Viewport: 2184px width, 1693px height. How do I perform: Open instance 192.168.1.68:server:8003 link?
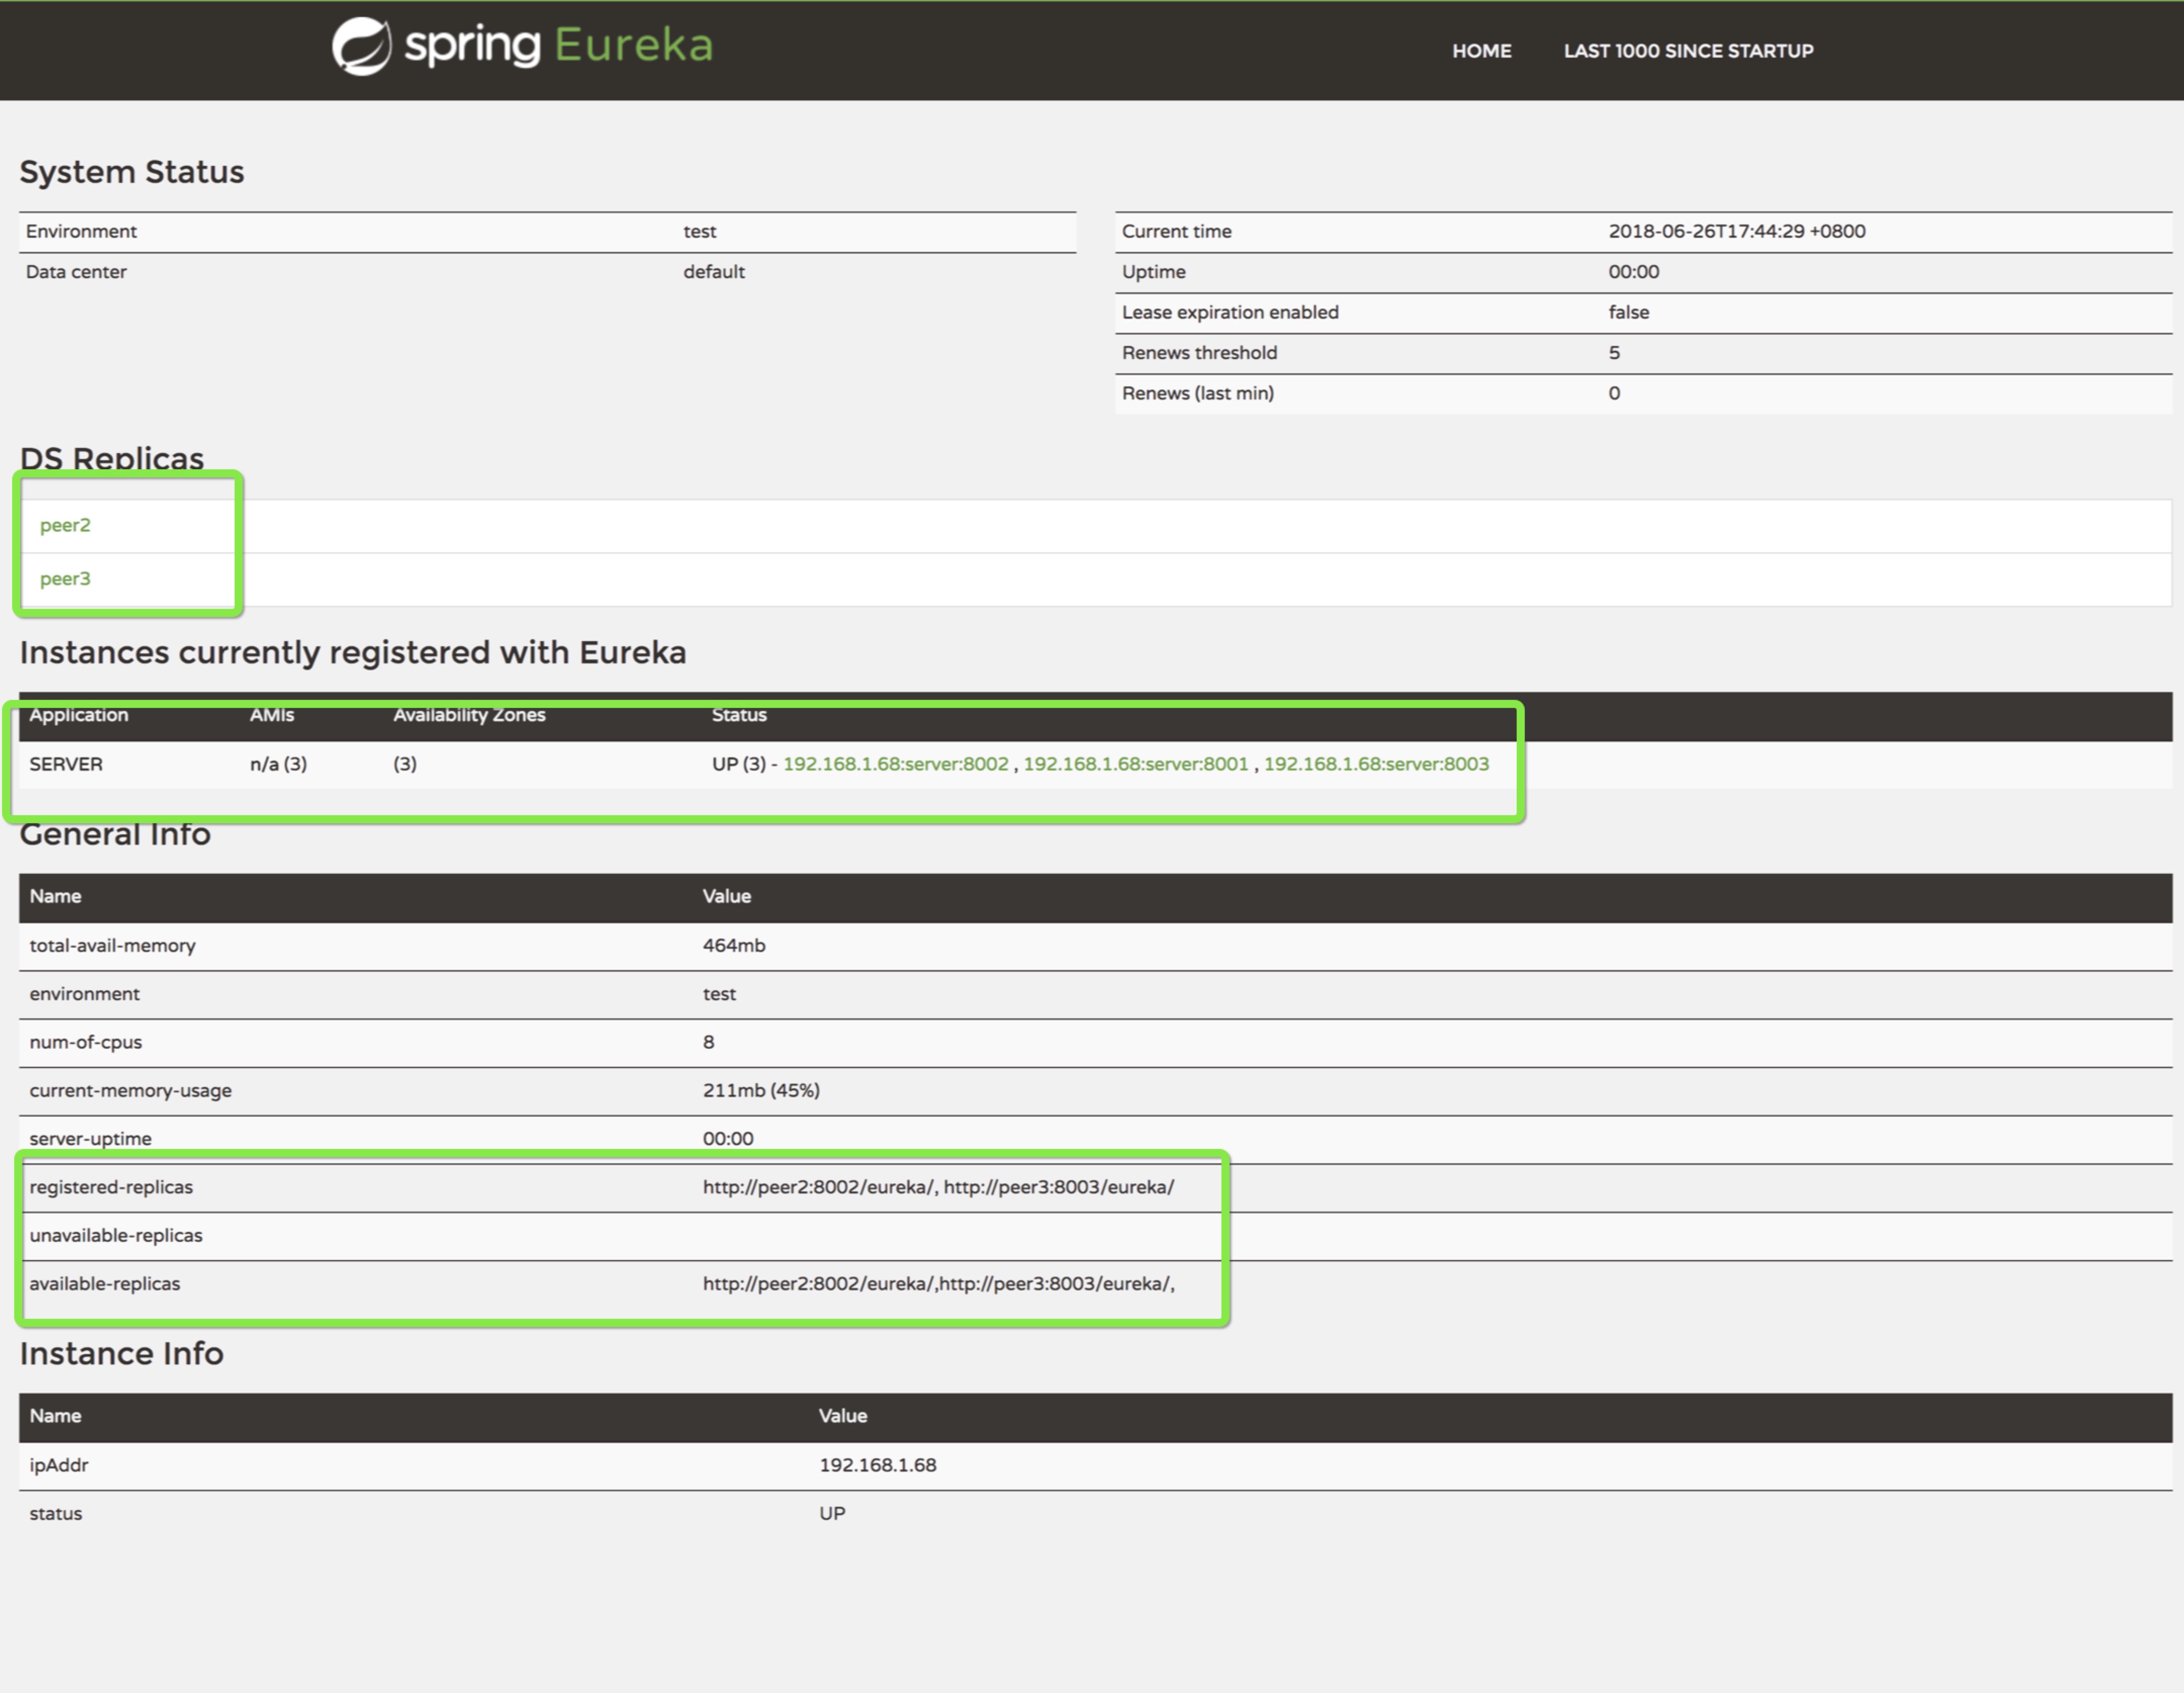pyautogui.click(x=1376, y=764)
